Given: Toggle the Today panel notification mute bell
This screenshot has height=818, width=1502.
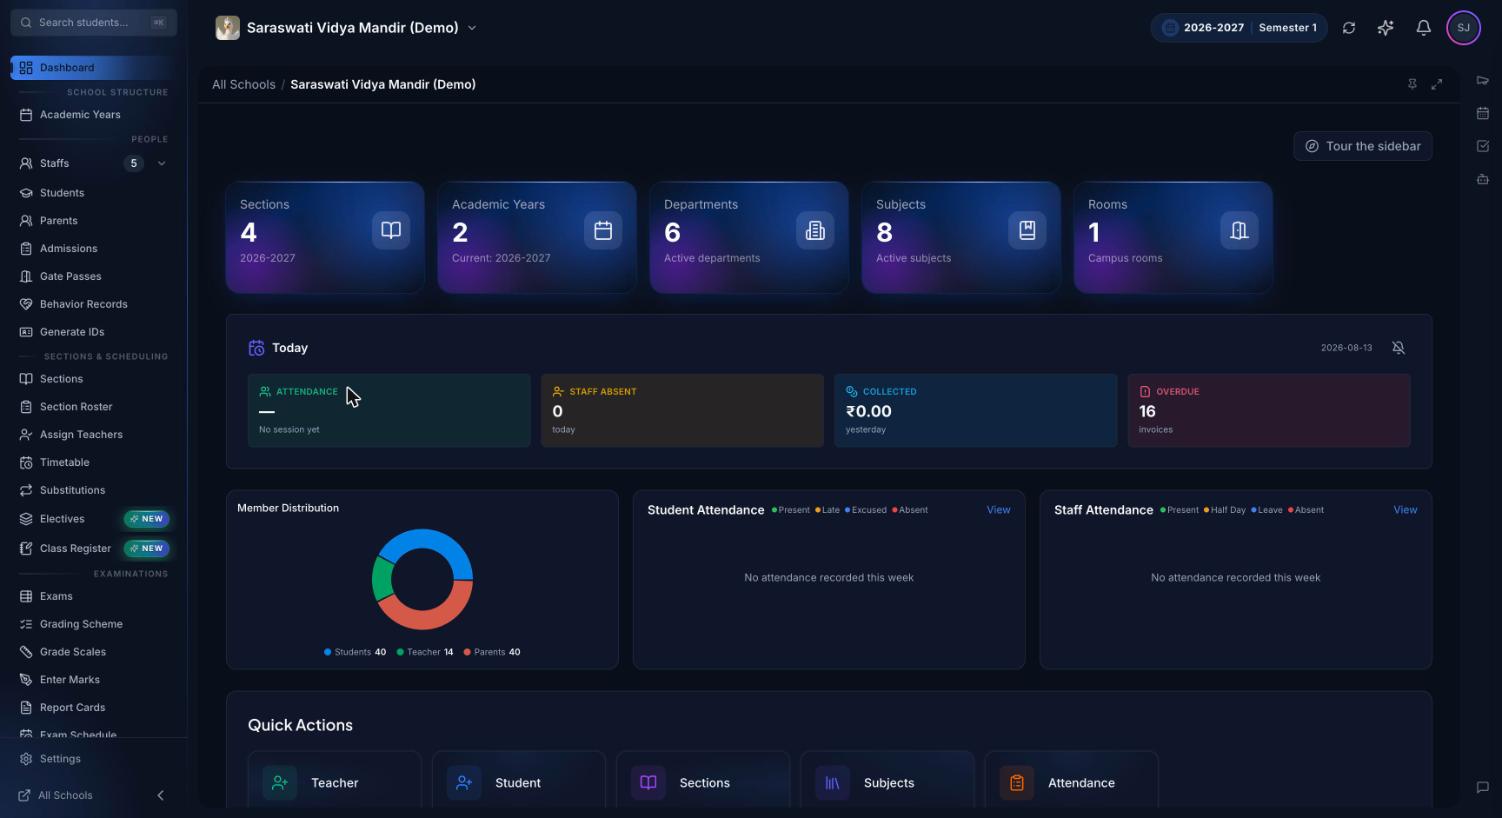Looking at the screenshot, I should pyautogui.click(x=1399, y=348).
